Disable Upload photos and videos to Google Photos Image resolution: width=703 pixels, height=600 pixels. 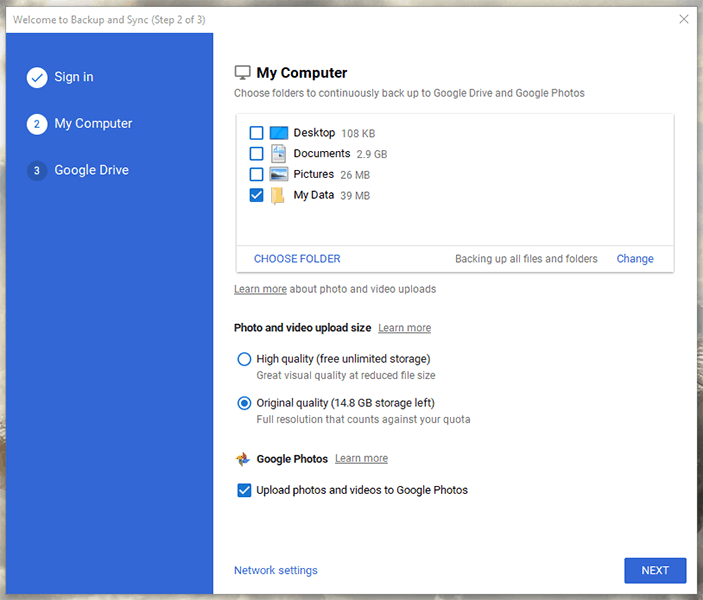coord(244,490)
